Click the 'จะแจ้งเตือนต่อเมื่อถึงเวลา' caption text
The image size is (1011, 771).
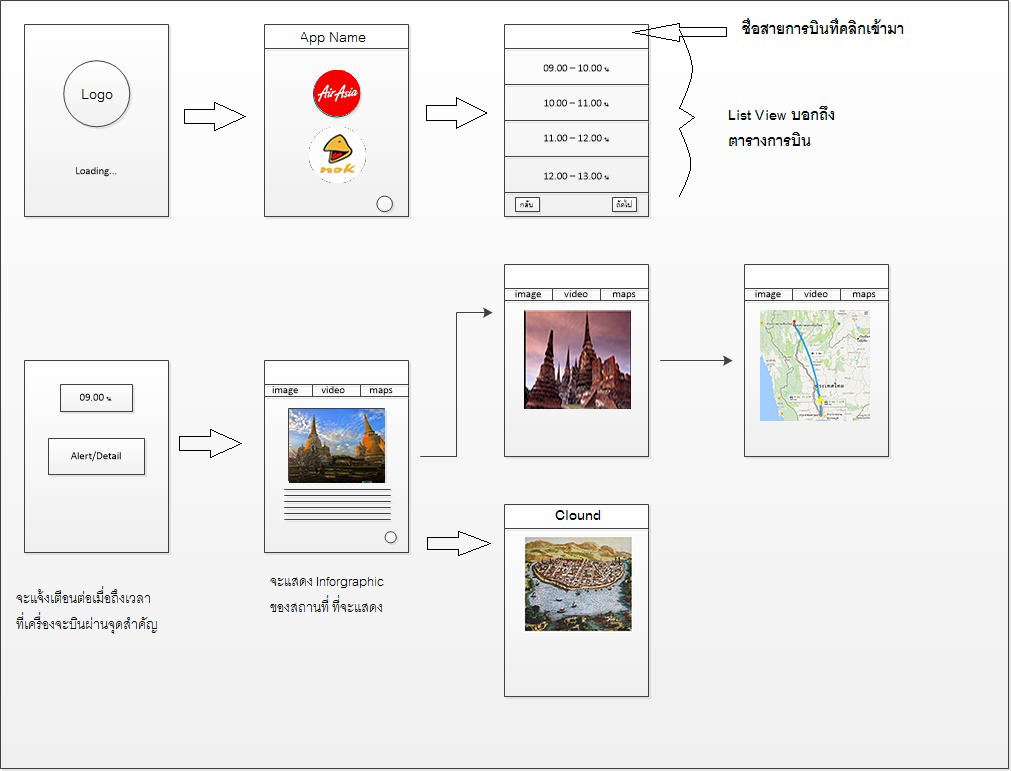(x=83, y=598)
